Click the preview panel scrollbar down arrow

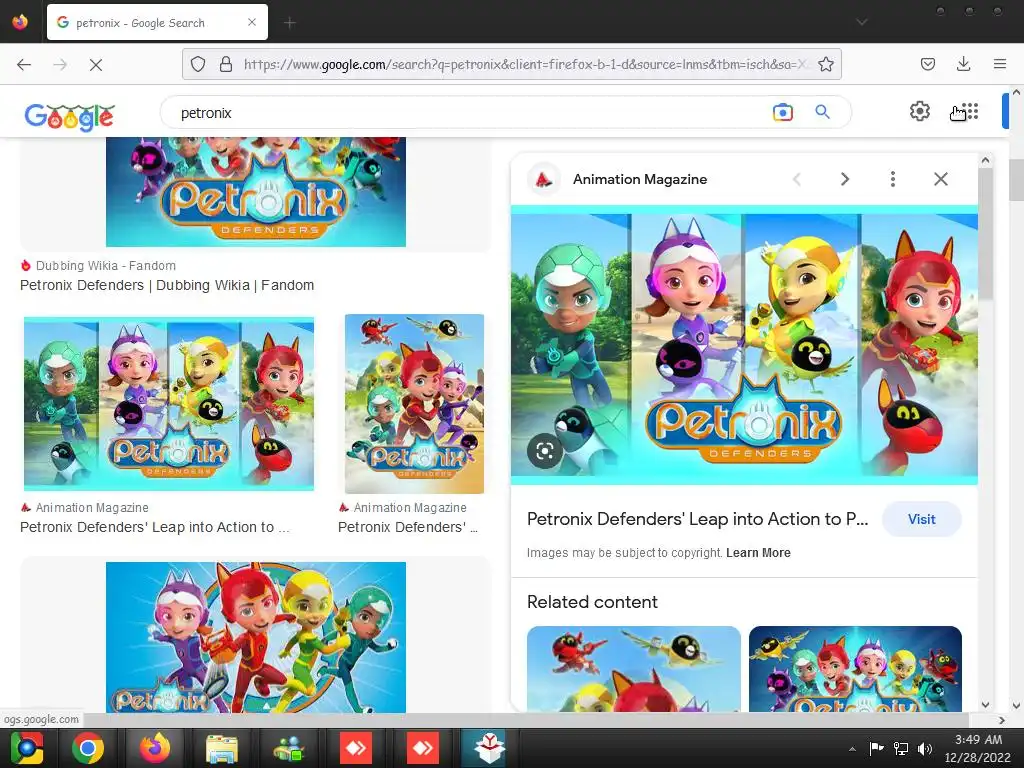[985, 705]
